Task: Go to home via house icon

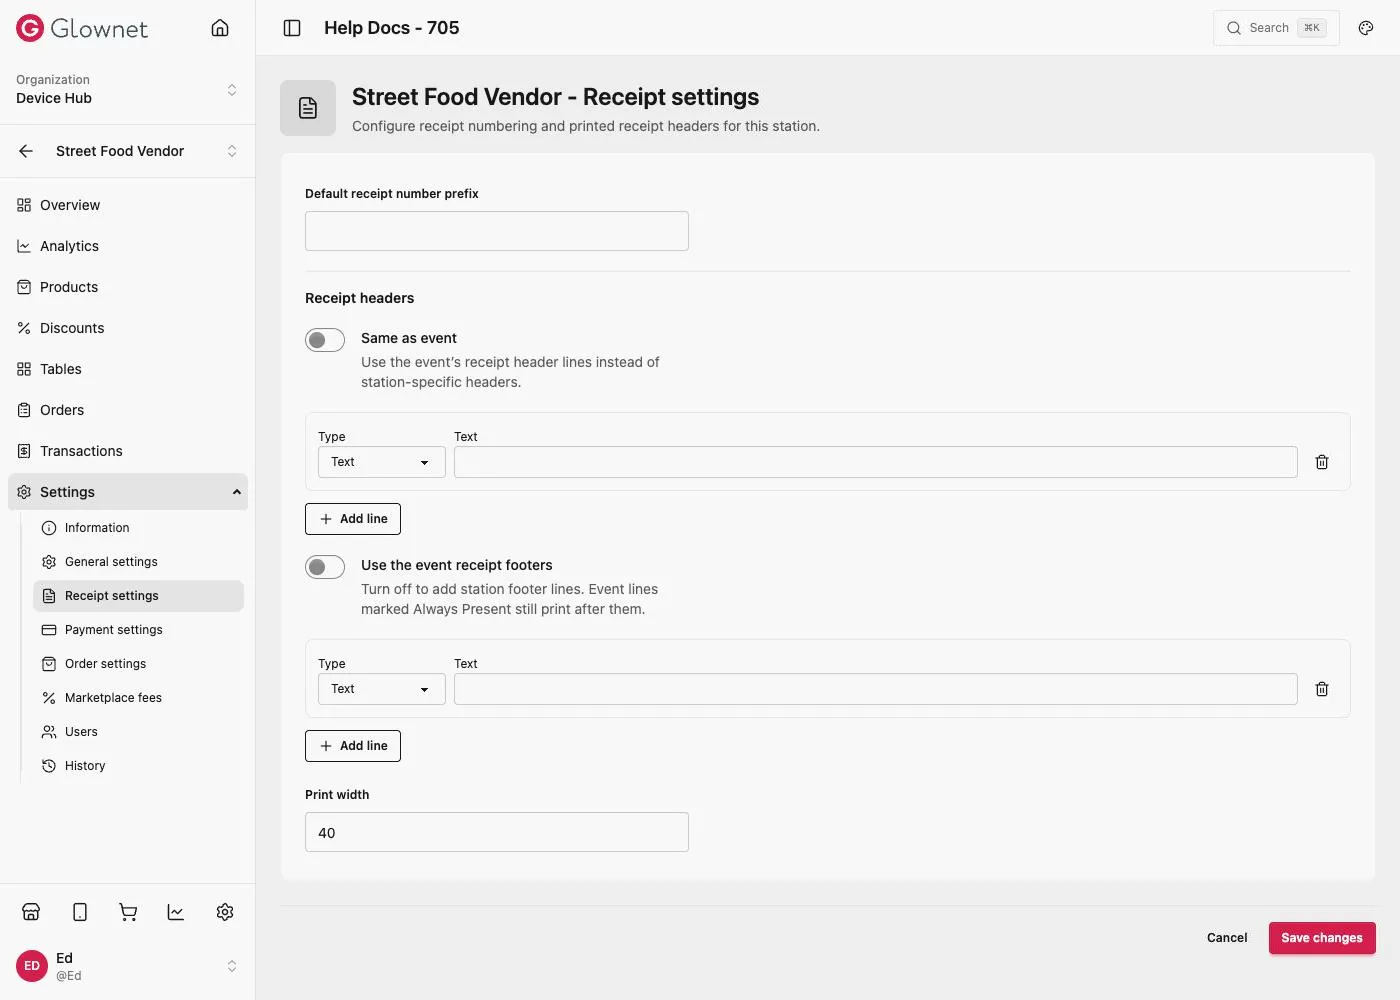Action: pyautogui.click(x=220, y=28)
